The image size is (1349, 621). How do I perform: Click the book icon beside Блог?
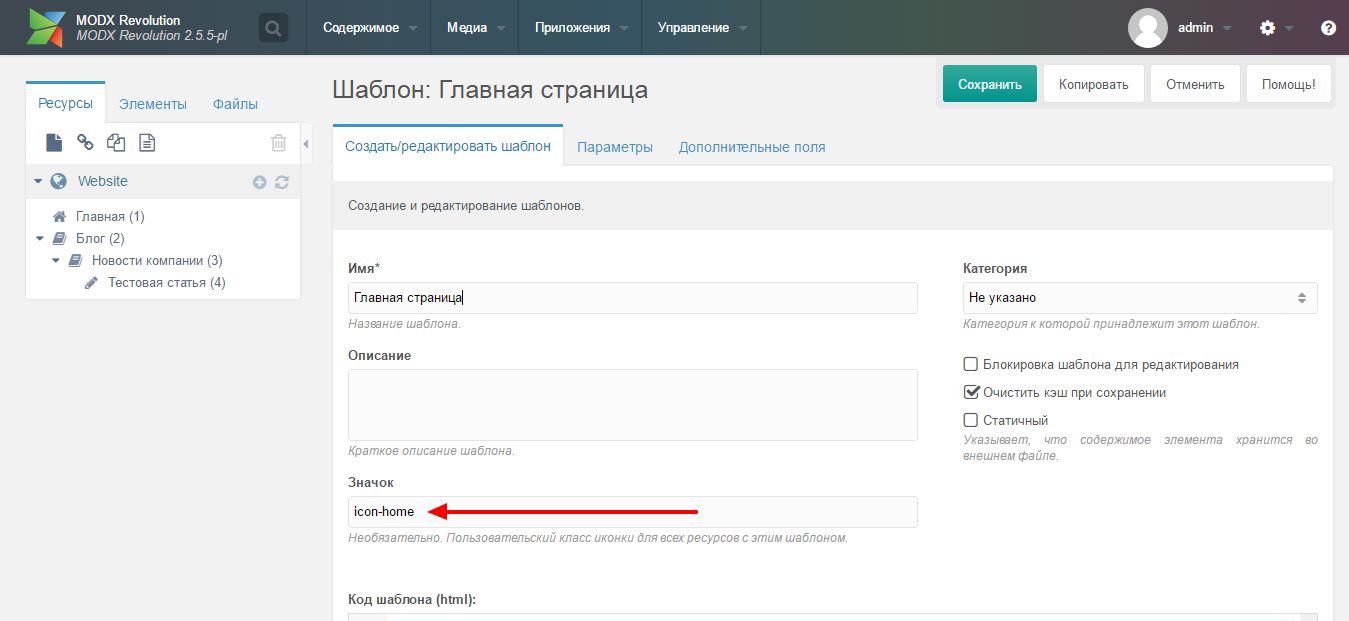(x=60, y=238)
